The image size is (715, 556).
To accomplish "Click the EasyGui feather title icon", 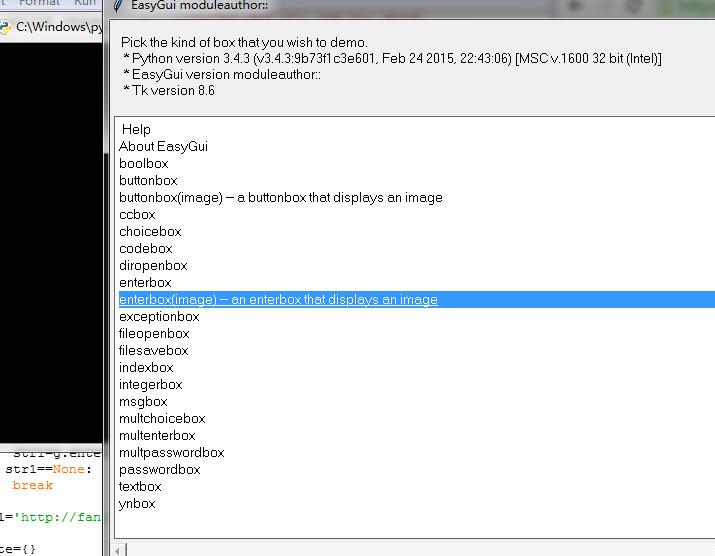I will pos(118,6).
